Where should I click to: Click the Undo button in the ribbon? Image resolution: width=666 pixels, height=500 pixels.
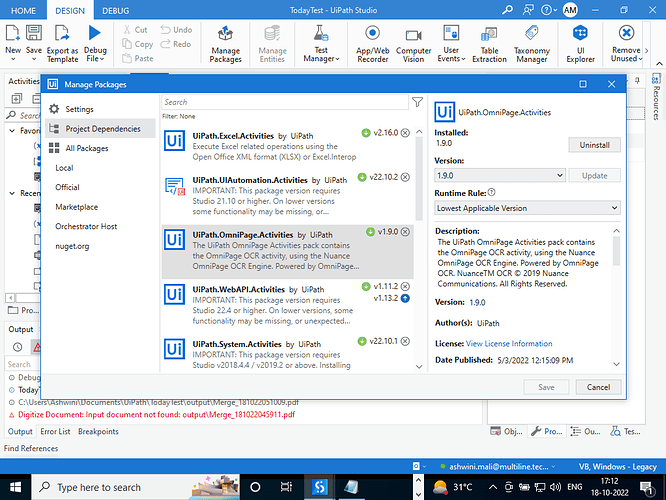pos(176,30)
